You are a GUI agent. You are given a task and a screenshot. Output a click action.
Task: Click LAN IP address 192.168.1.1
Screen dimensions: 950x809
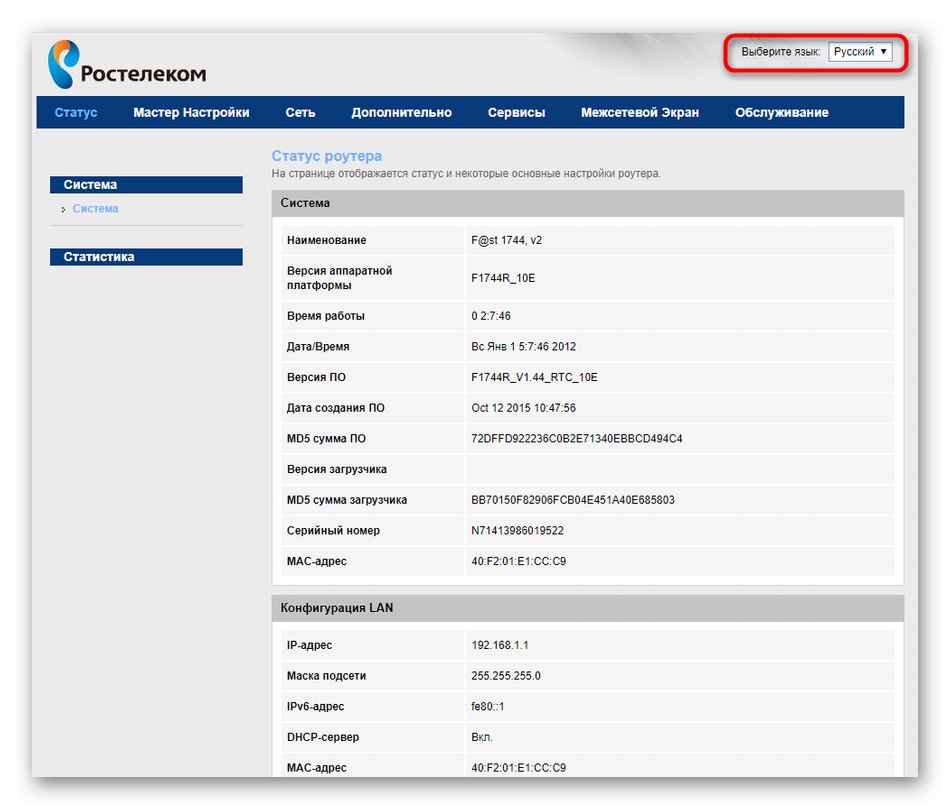tap(500, 645)
